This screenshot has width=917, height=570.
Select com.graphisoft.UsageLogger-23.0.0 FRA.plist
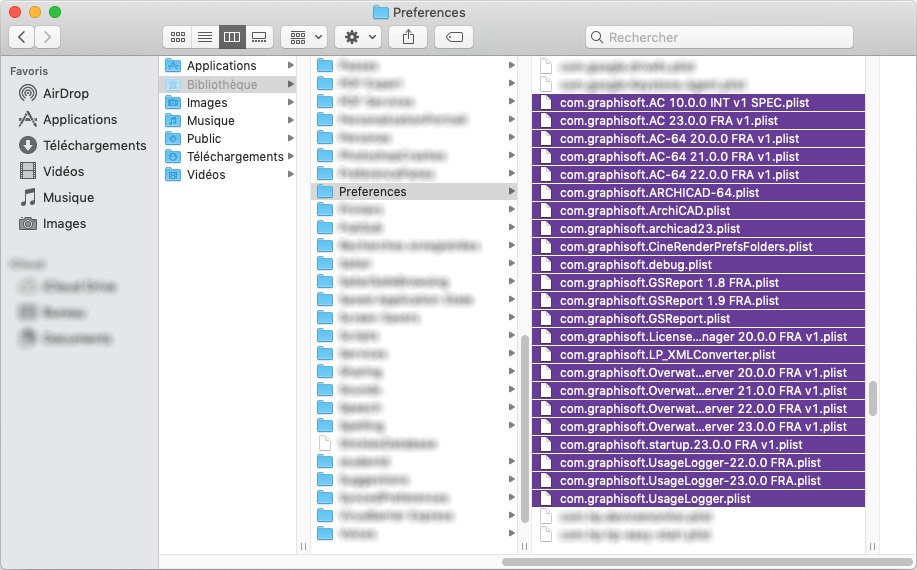pos(698,481)
